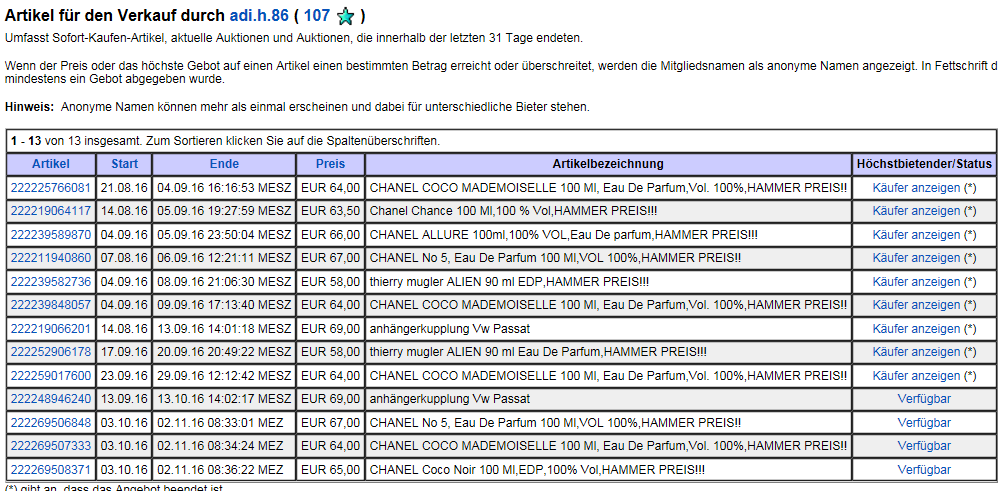998x491 pixels.
Task: Open article 222252906178
Action: tap(51, 352)
